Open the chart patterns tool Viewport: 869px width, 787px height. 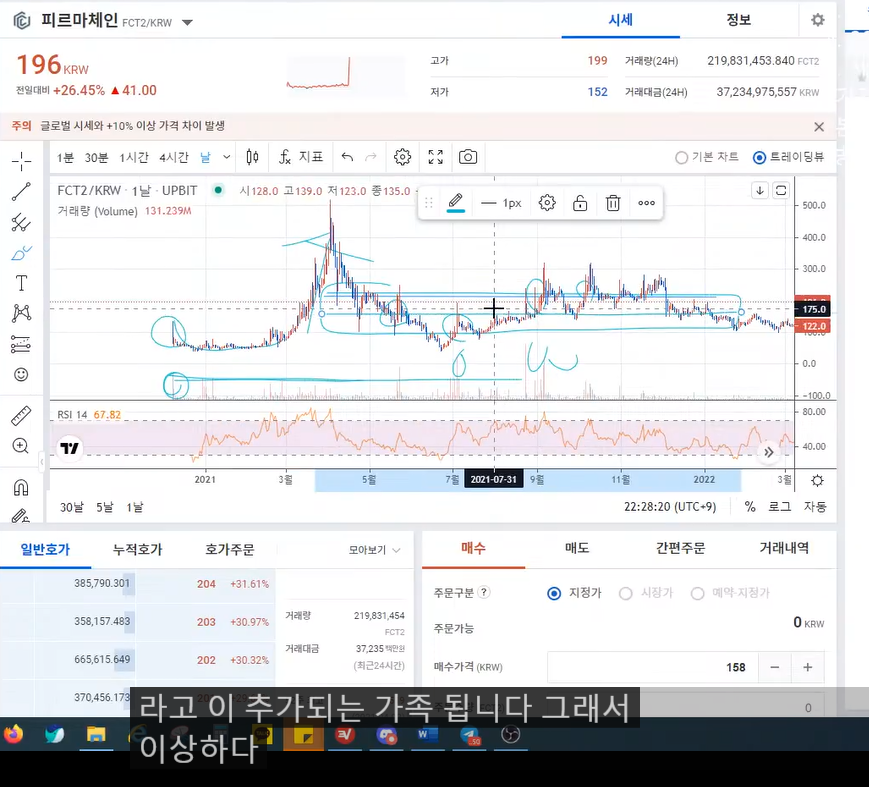(21, 313)
